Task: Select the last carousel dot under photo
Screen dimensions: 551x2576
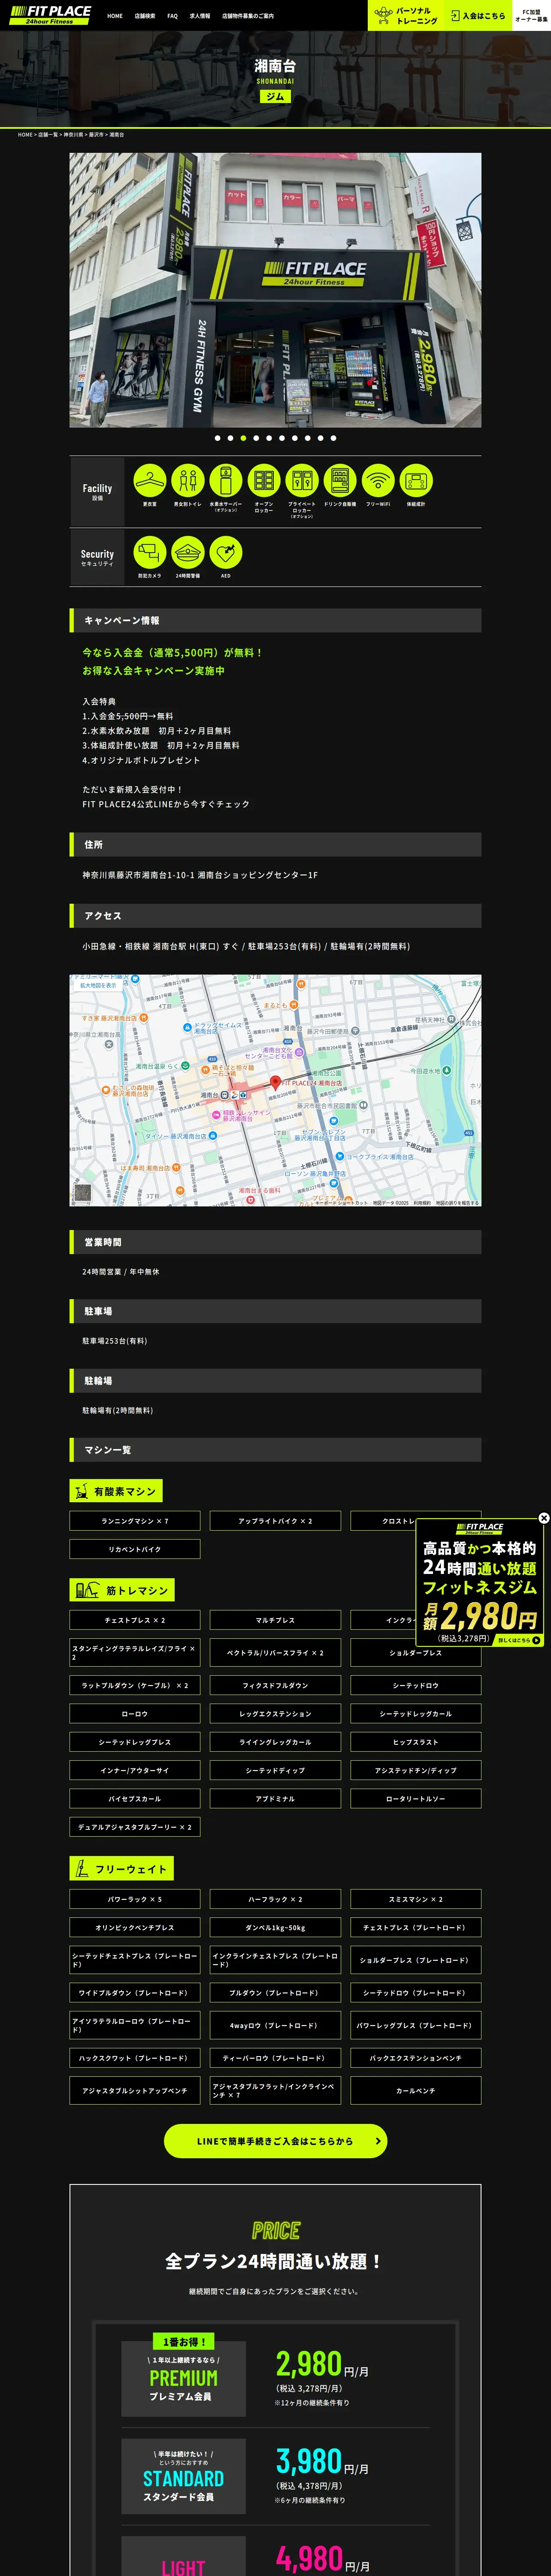Action: click(333, 438)
